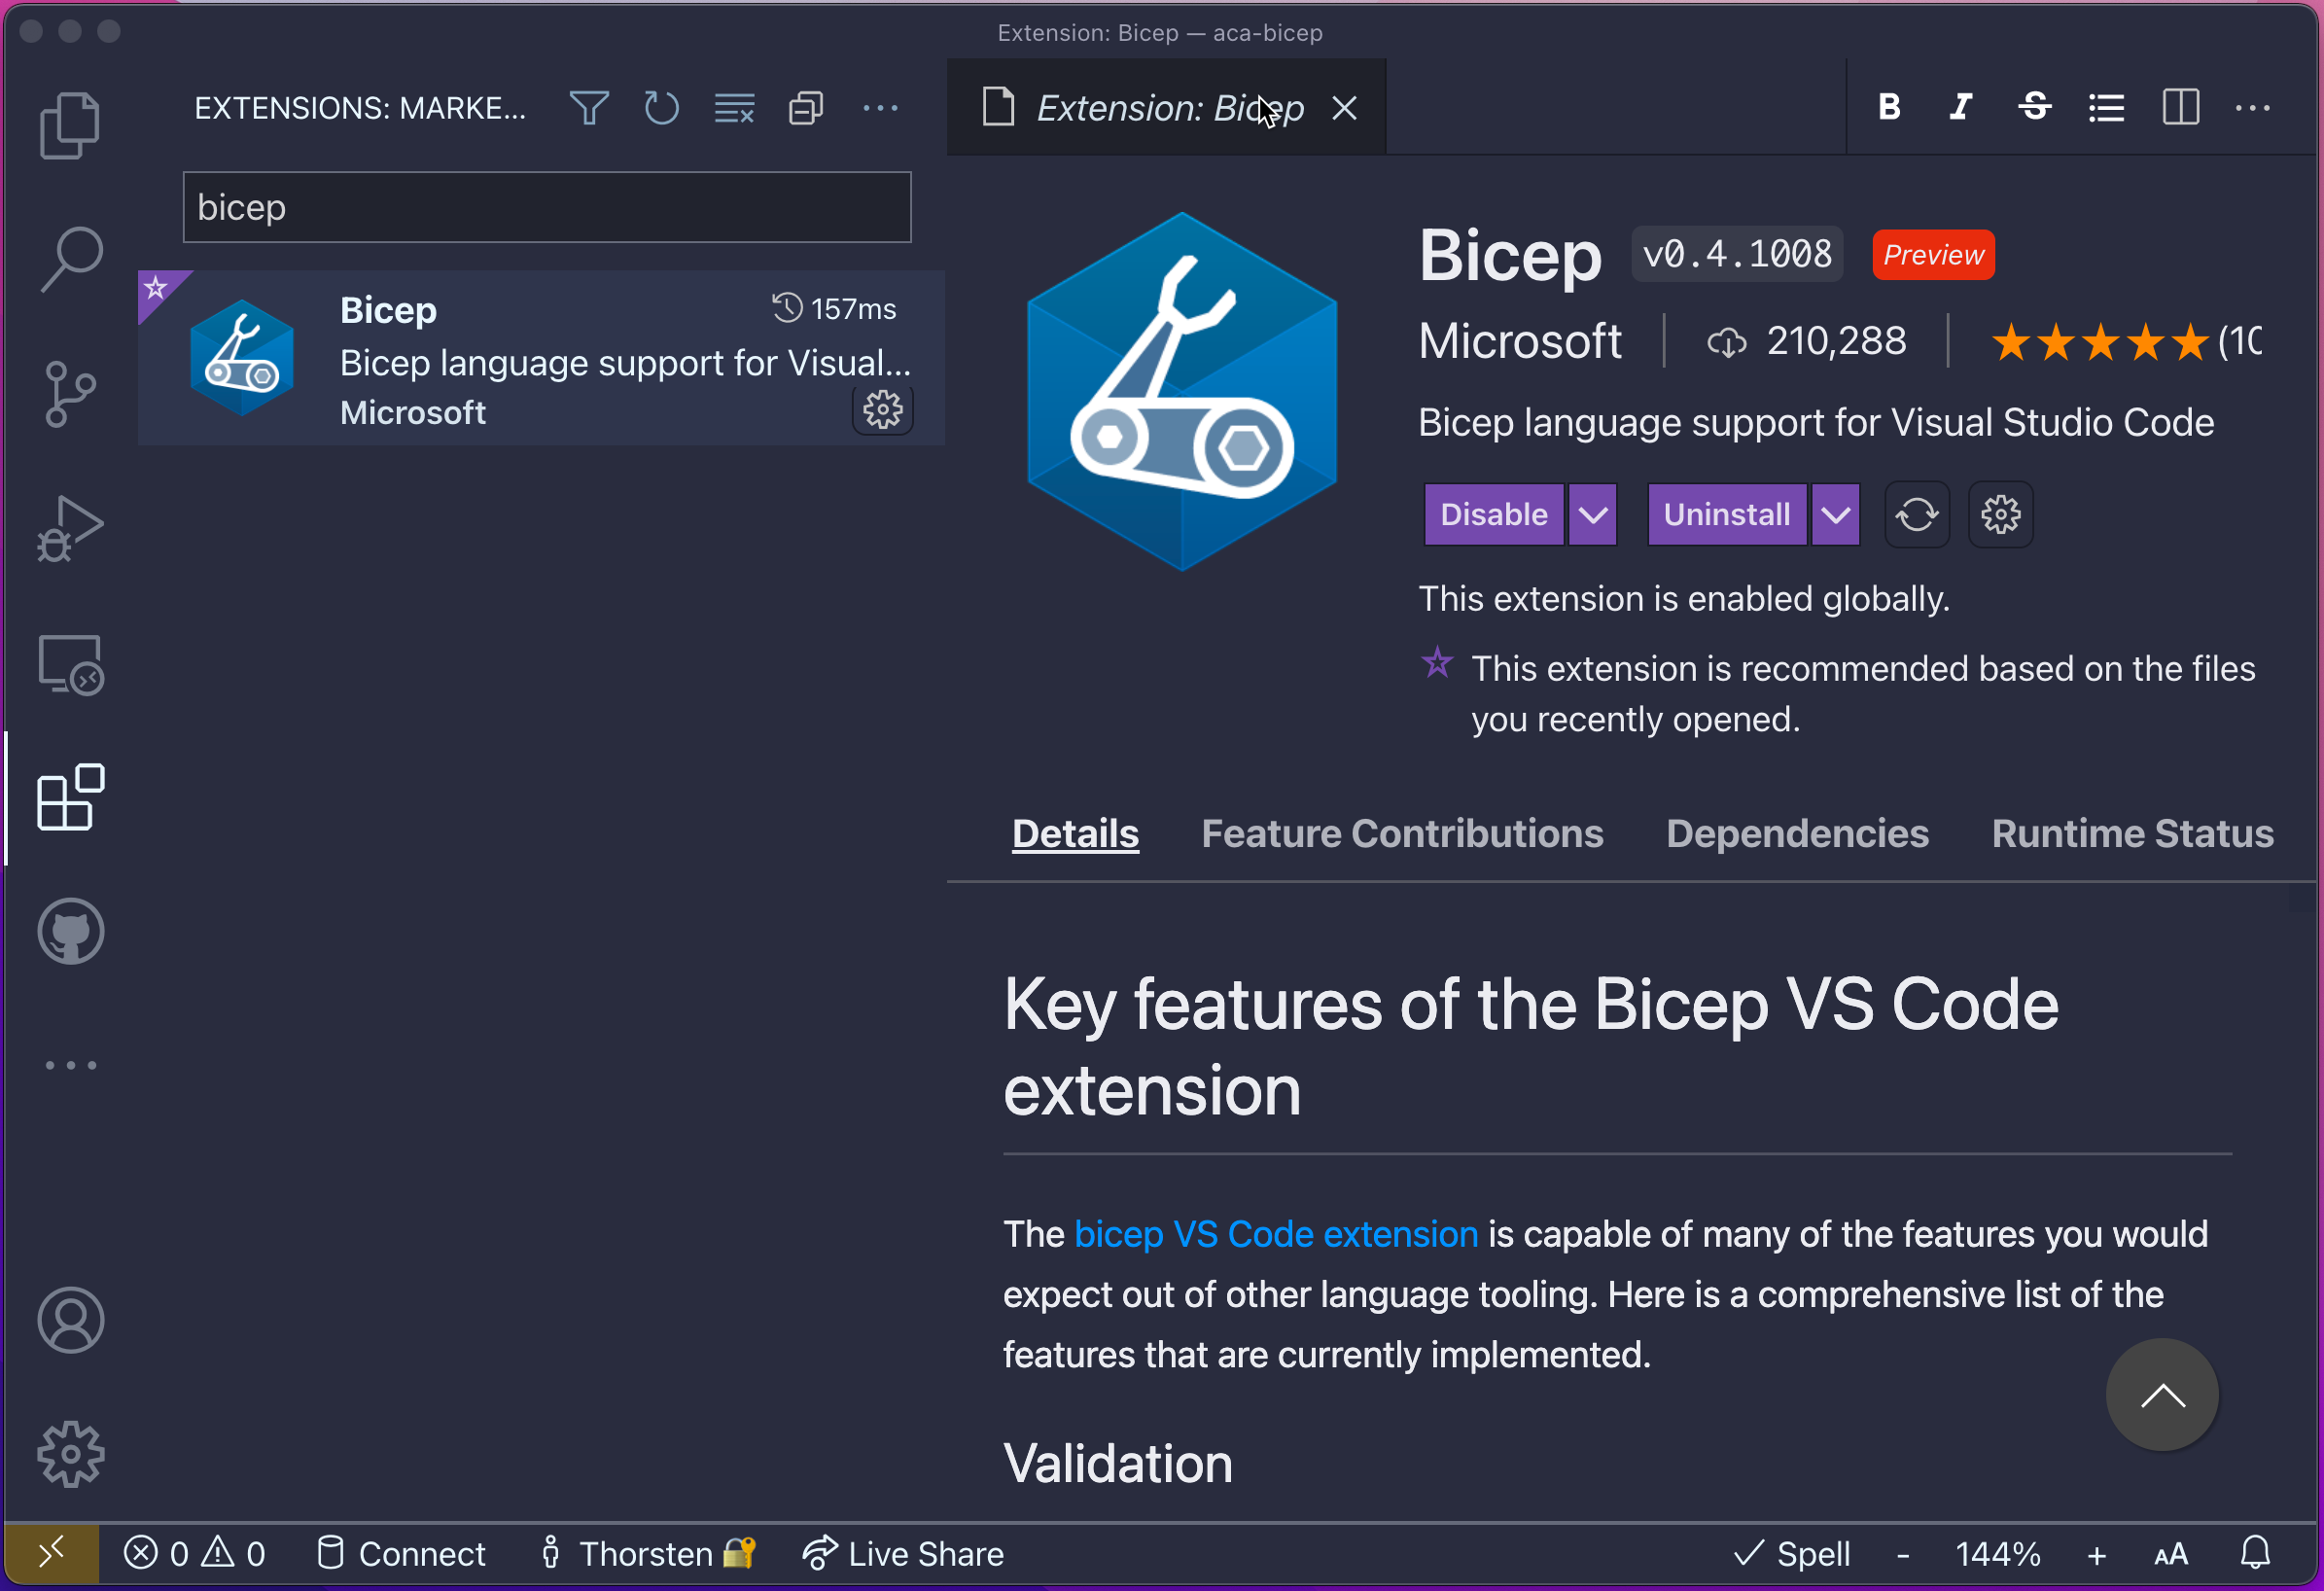Open the GitHub view in activity bar

(x=70, y=931)
